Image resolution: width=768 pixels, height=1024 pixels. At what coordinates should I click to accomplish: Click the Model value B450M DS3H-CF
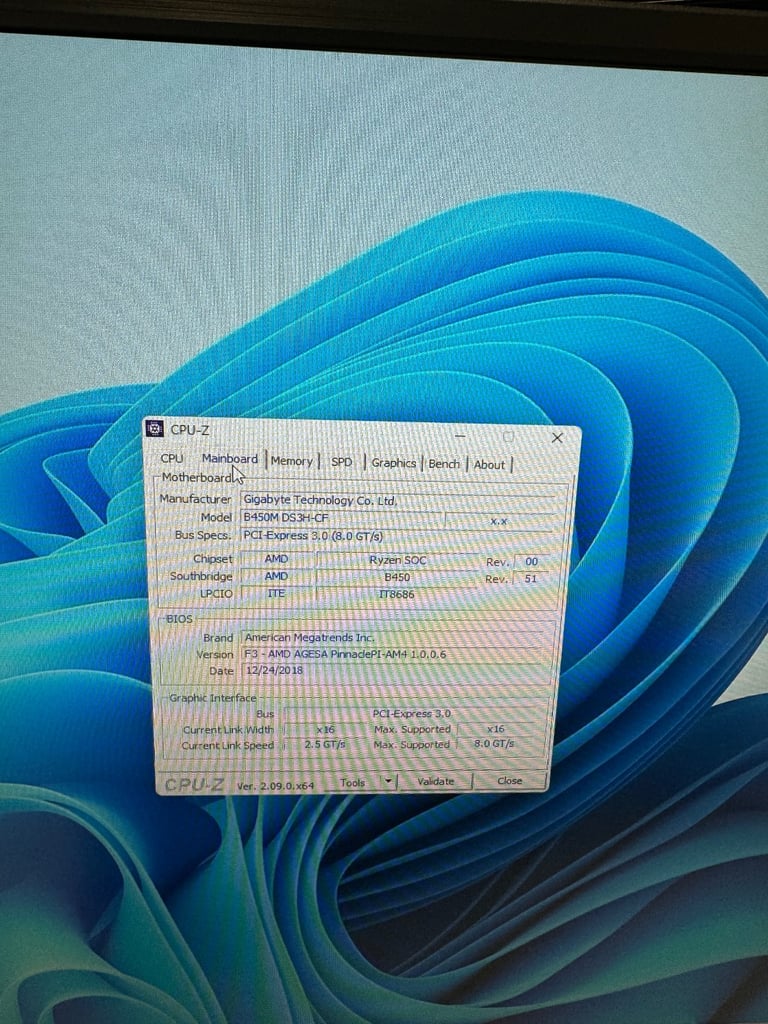342,518
